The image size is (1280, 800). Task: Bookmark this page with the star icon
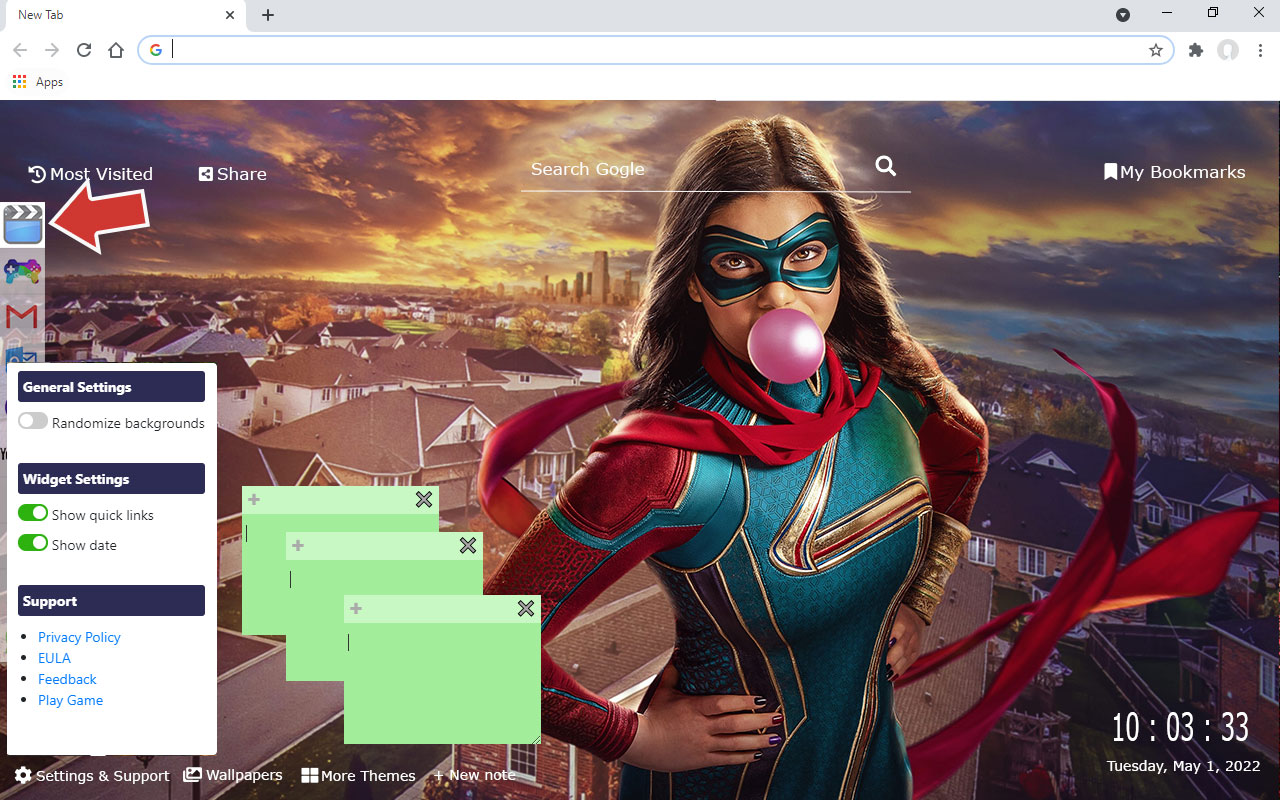coord(1156,50)
